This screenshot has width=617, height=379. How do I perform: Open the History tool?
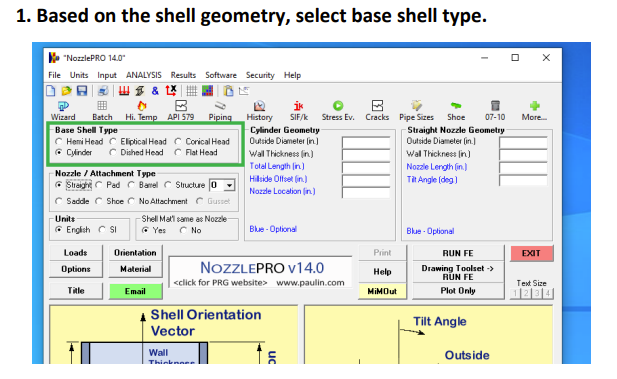[259, 111]
